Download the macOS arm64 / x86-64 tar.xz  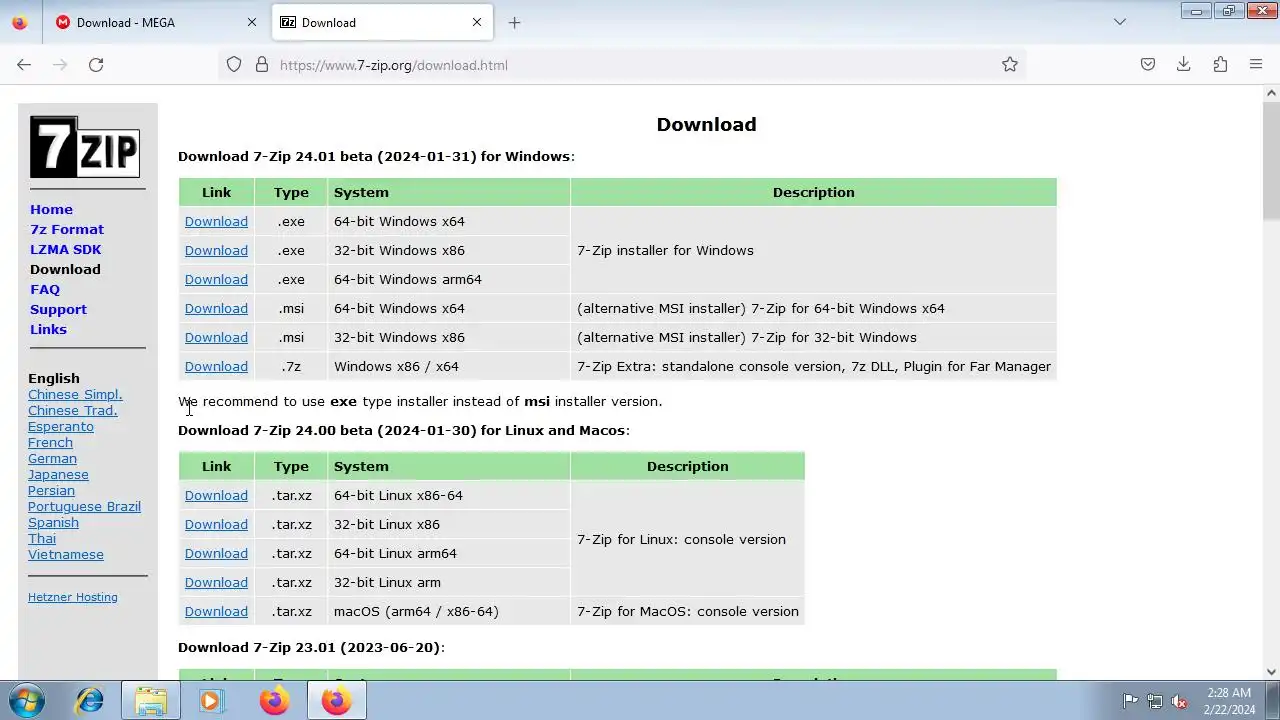216,611
